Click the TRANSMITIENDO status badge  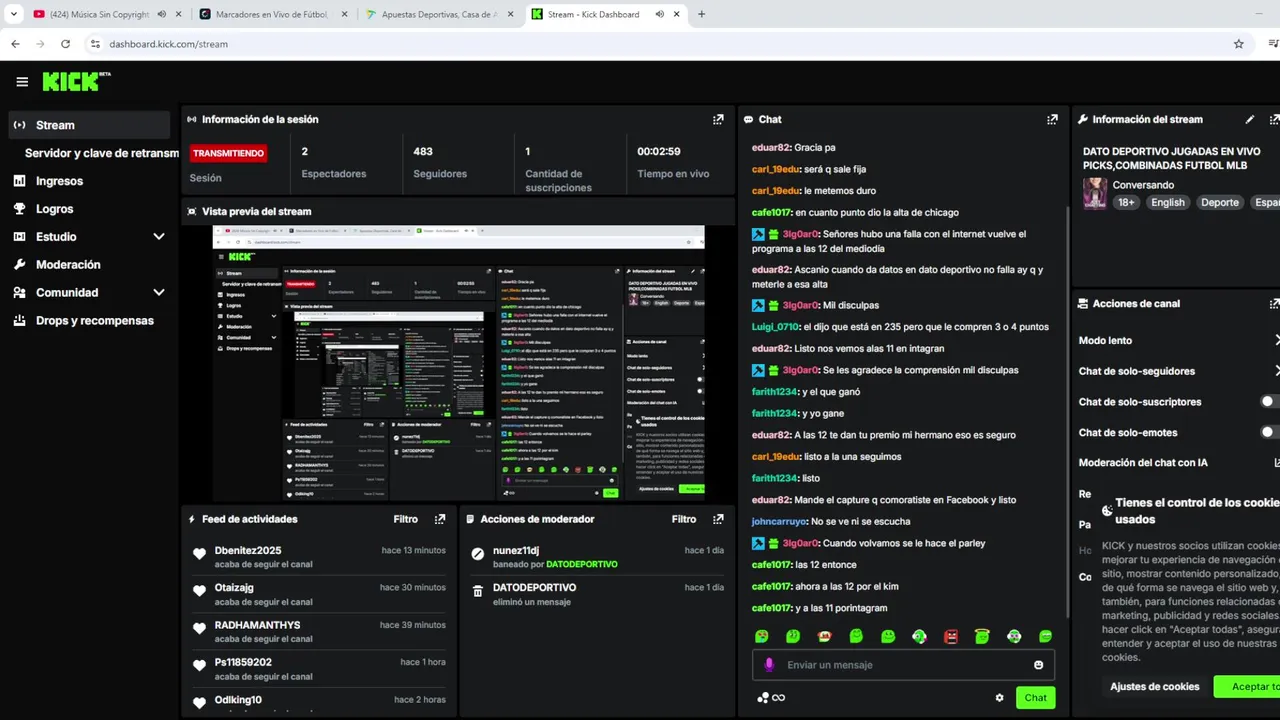click(x=228, y=153)
